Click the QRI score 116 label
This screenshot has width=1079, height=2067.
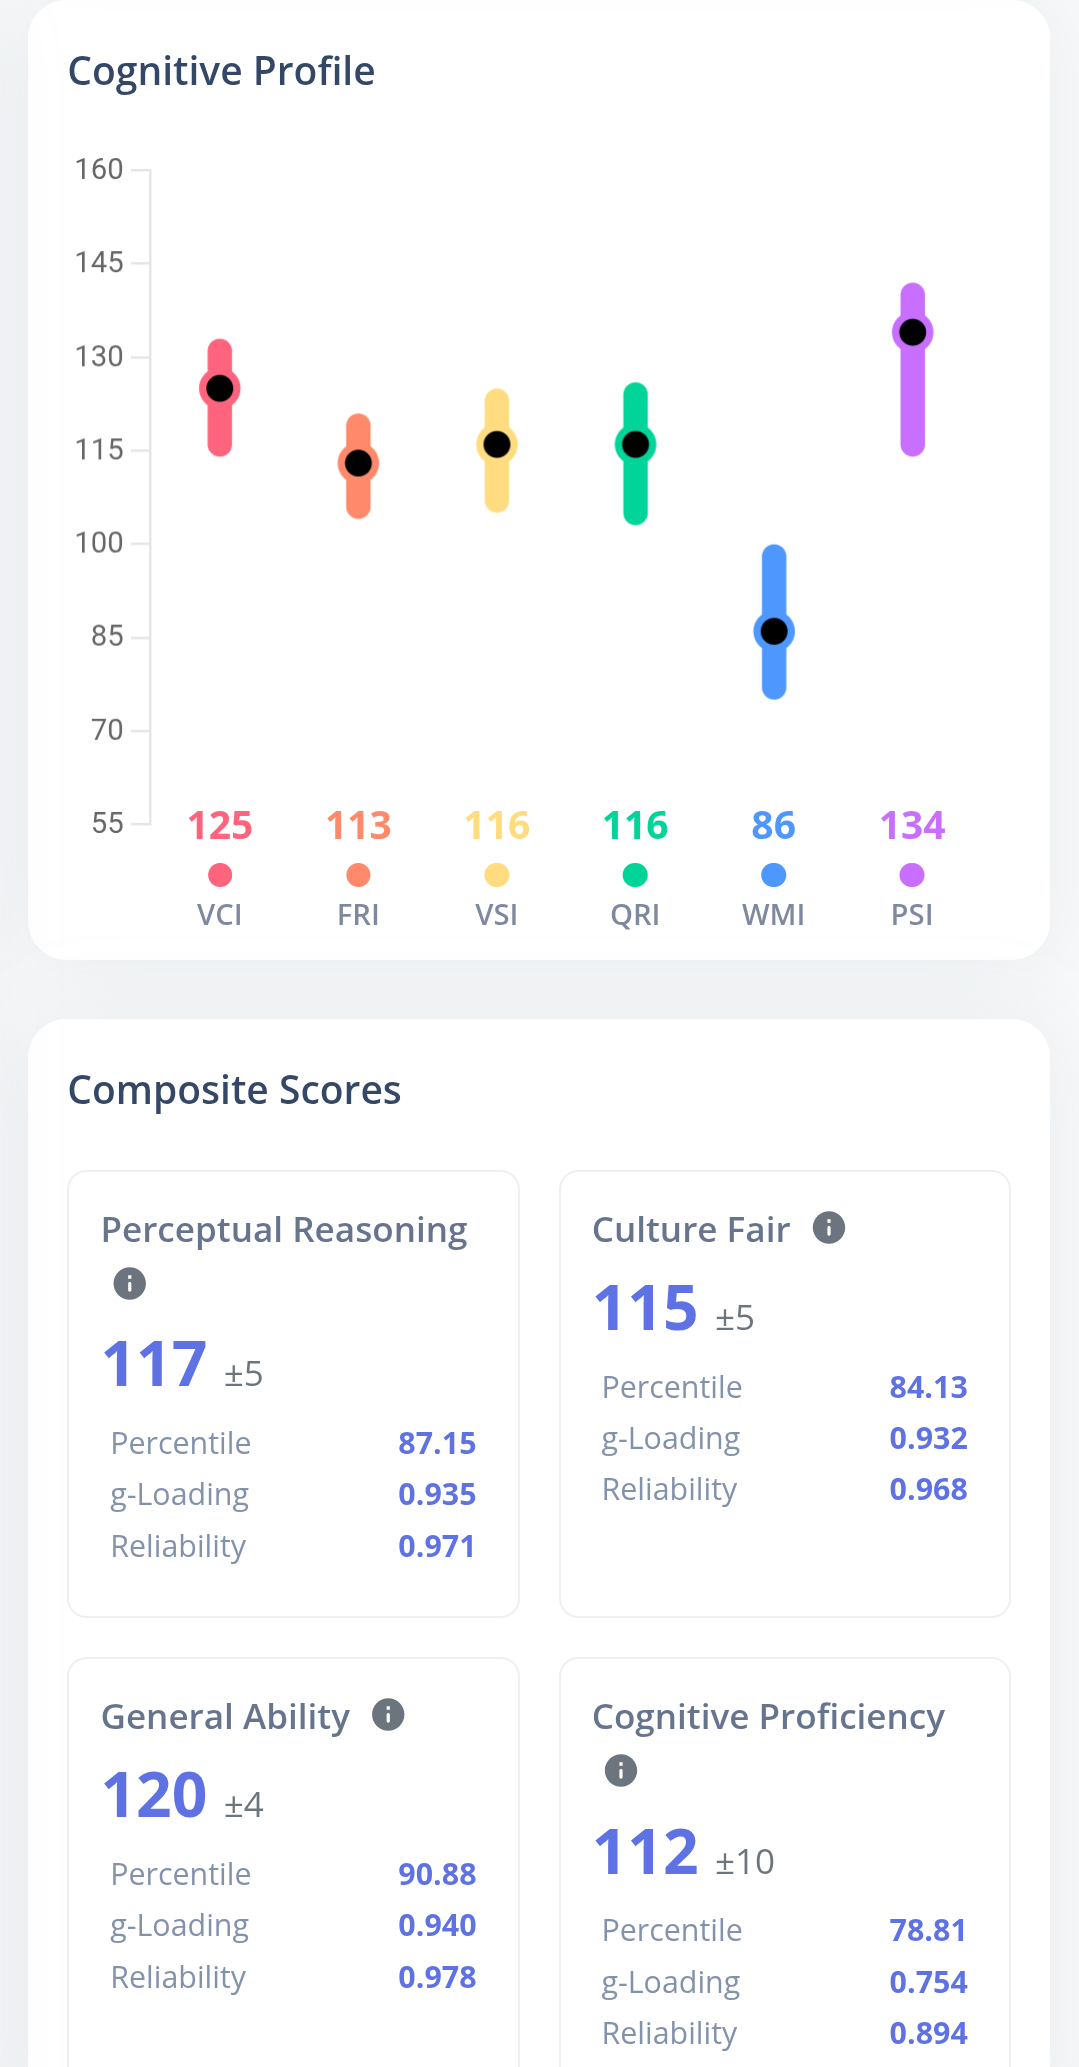click(635, 826)
